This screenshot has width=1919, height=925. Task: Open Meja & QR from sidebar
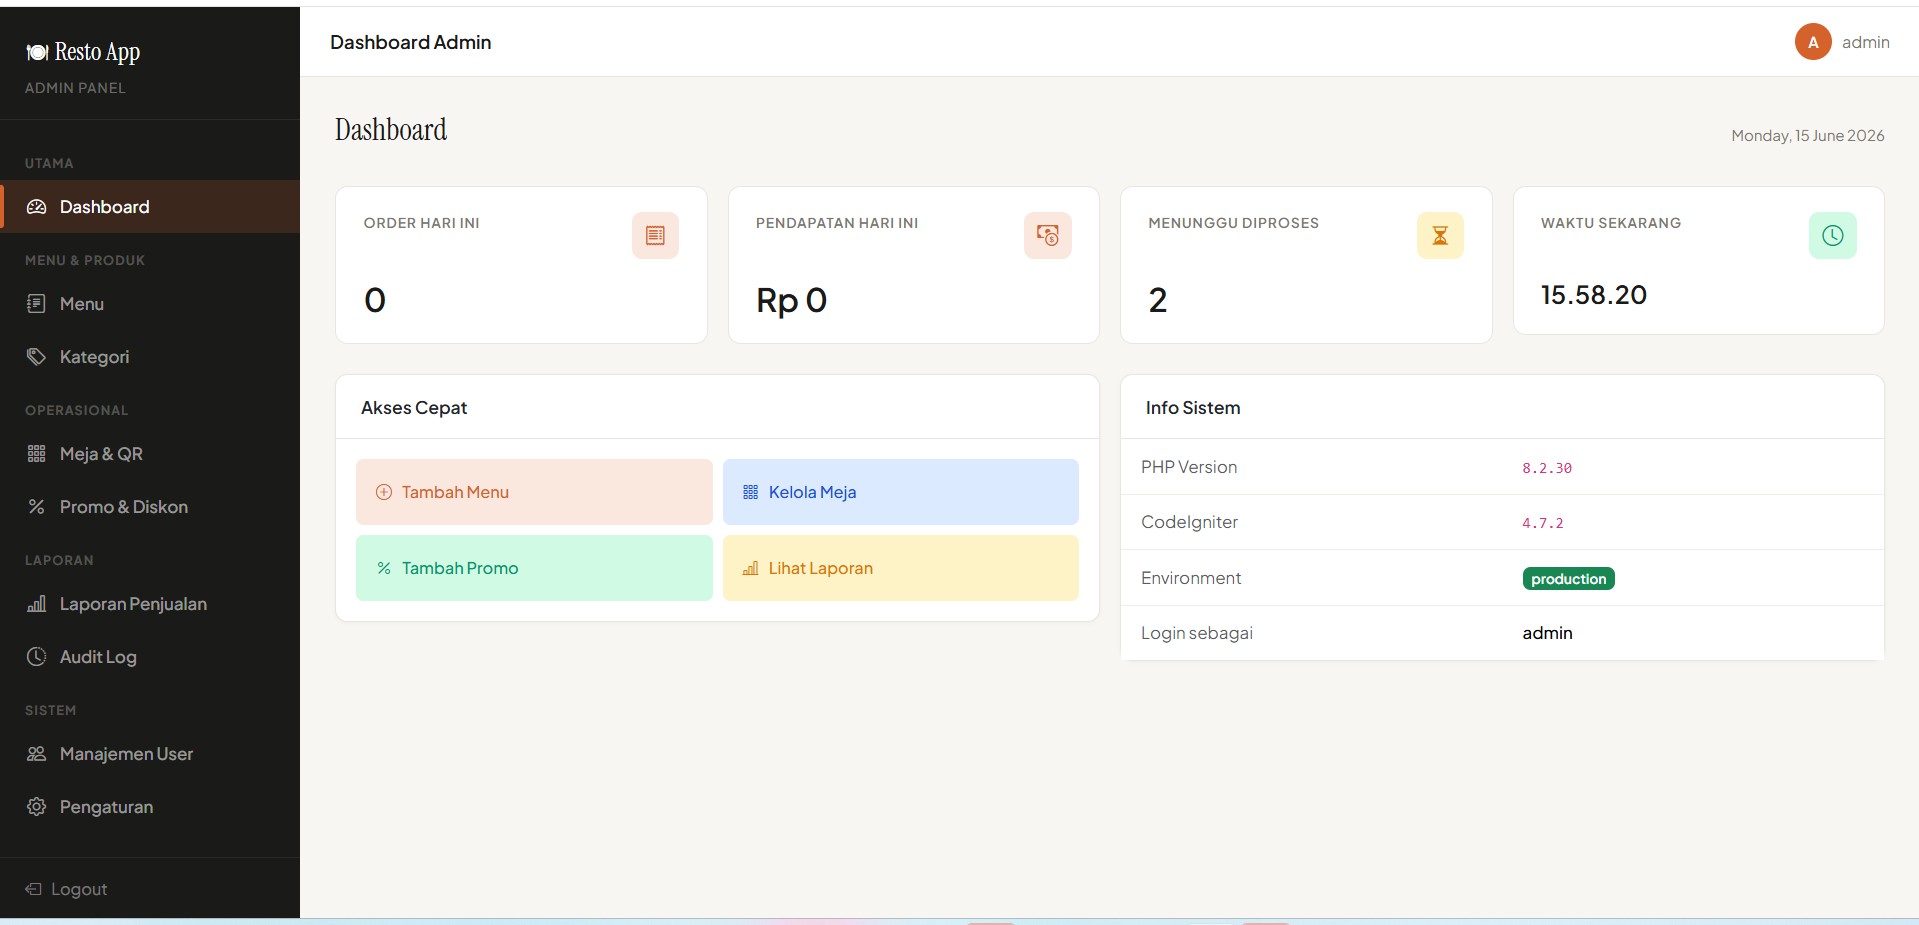click(150, 454)
